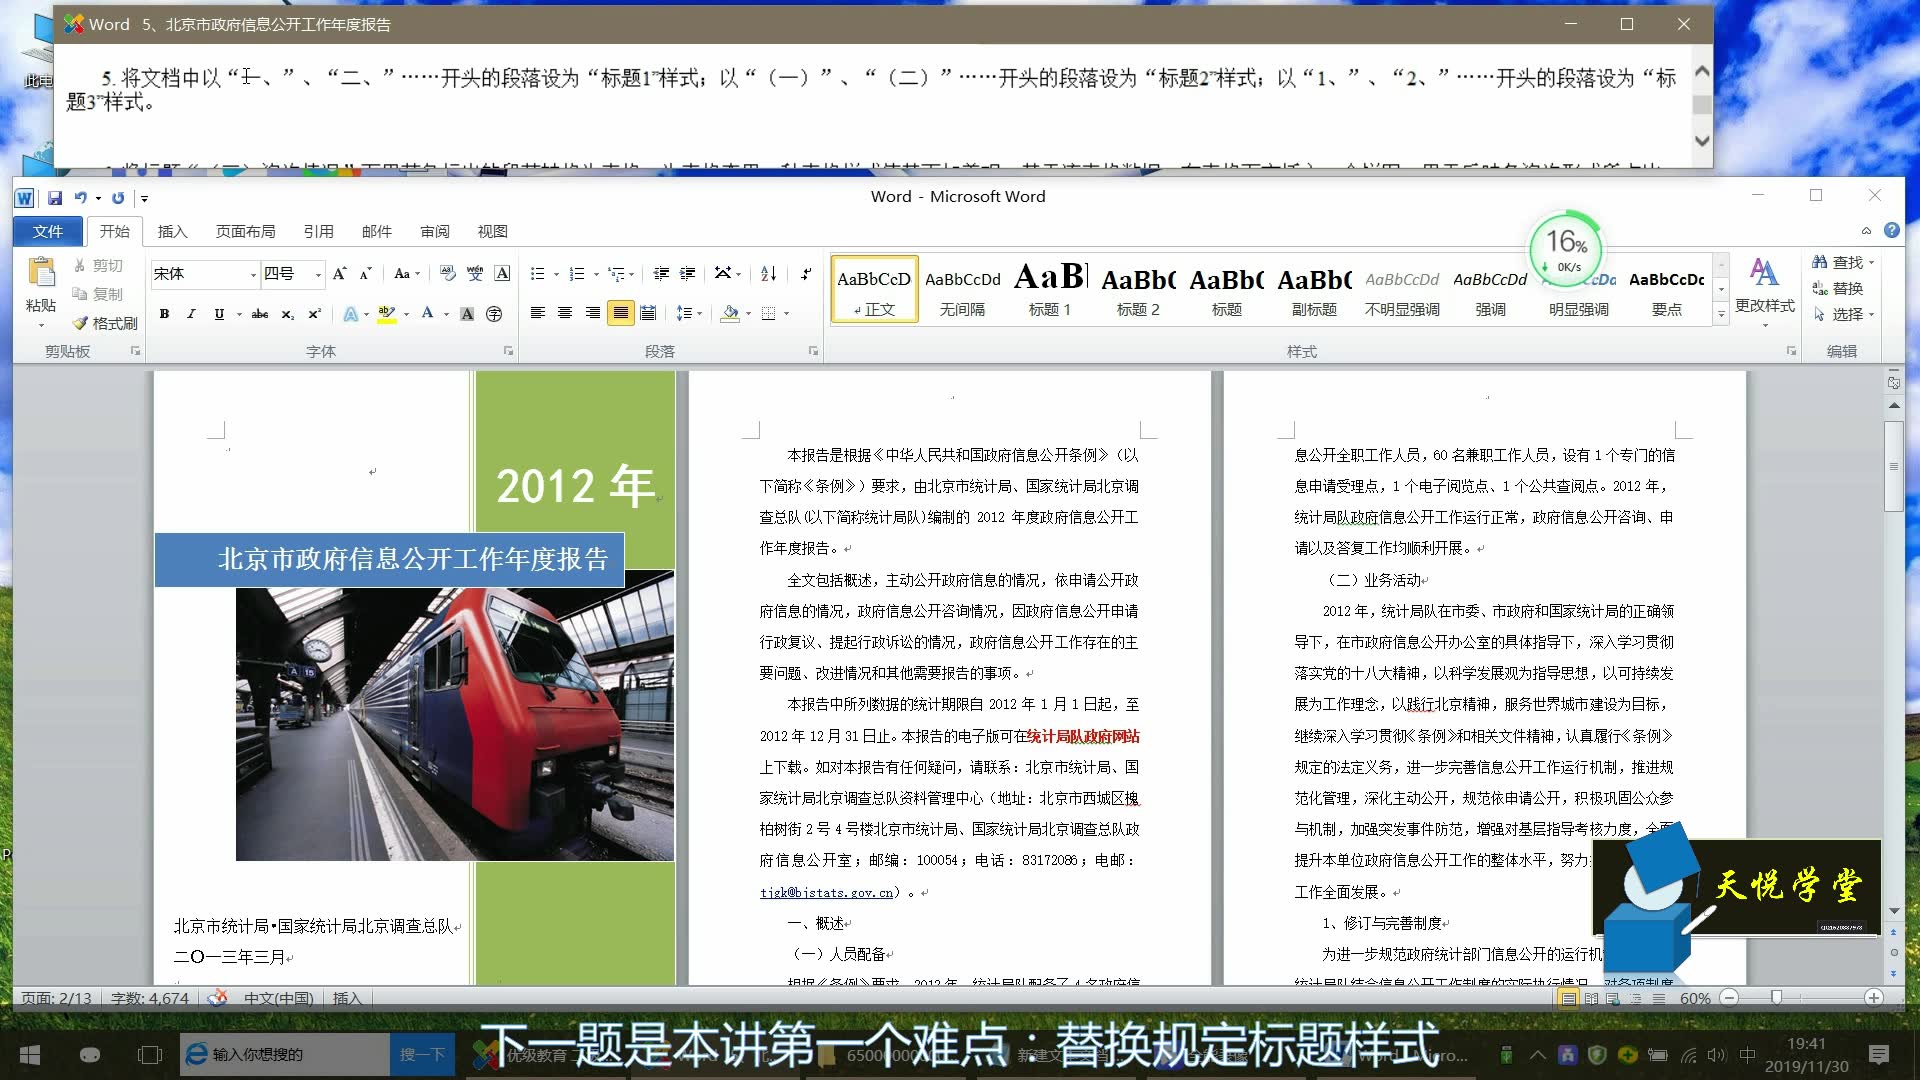Toggle superscript formatting

(314, 313)
